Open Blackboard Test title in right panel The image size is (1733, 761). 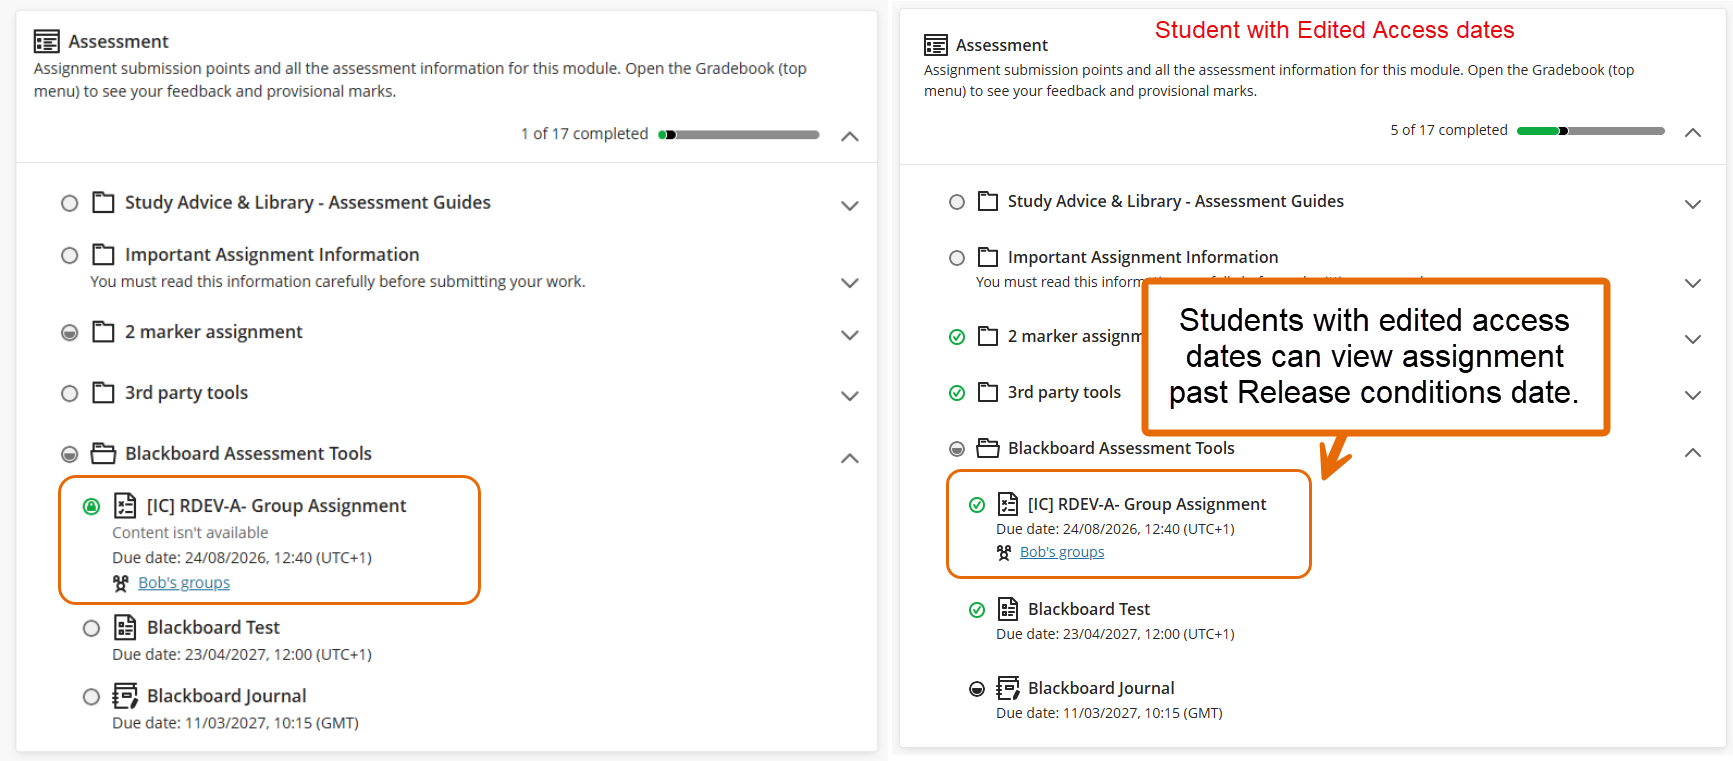point(1089,609)
